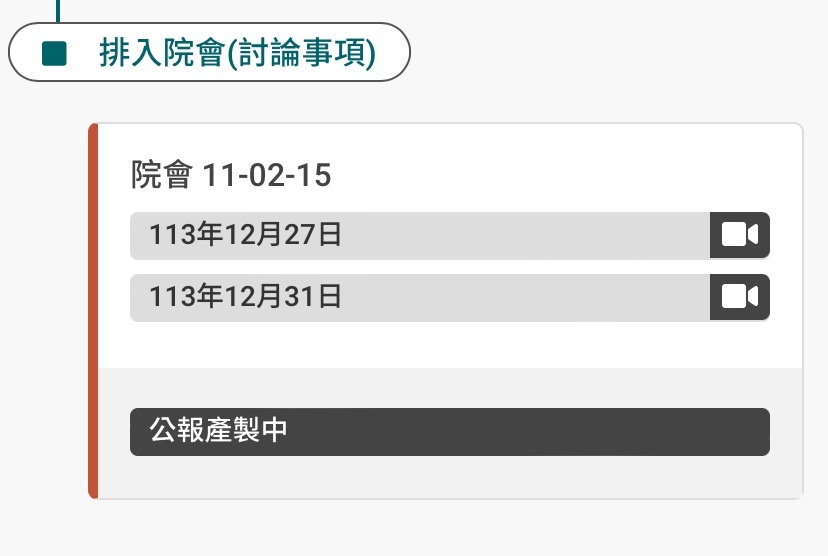Select the 113年12月27日 date text
This screenshot has height=556, width=828.
point(245,235)
